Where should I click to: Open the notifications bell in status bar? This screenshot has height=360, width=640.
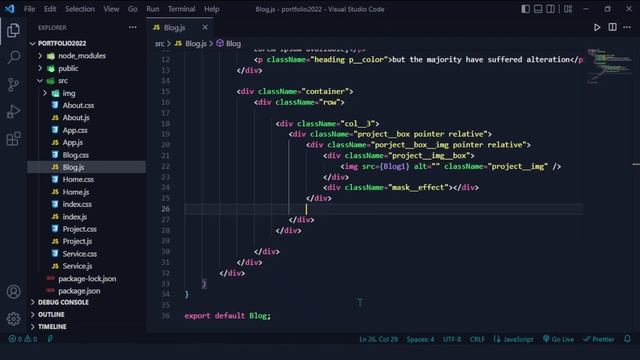[x=627, y=339]
